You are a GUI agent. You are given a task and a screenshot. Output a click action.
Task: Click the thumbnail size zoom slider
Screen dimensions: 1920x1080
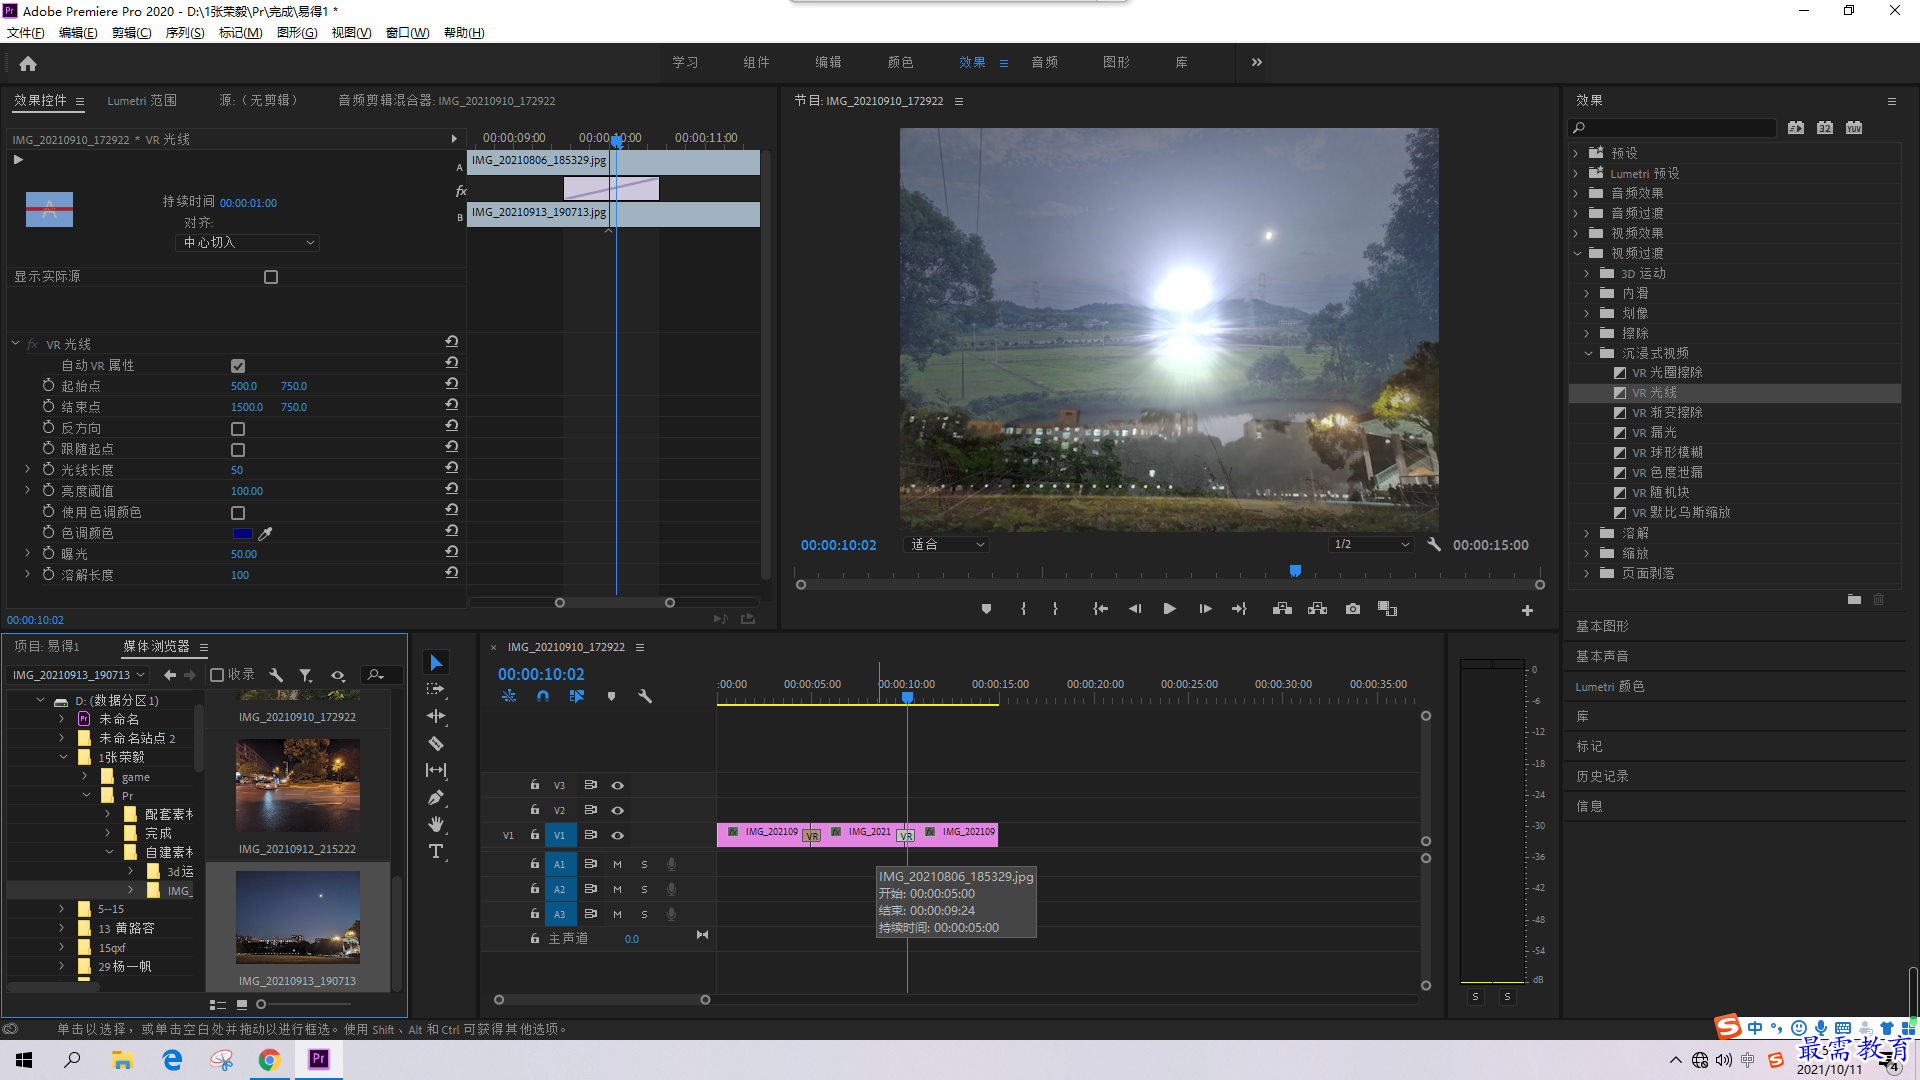tap(261, 1004)
